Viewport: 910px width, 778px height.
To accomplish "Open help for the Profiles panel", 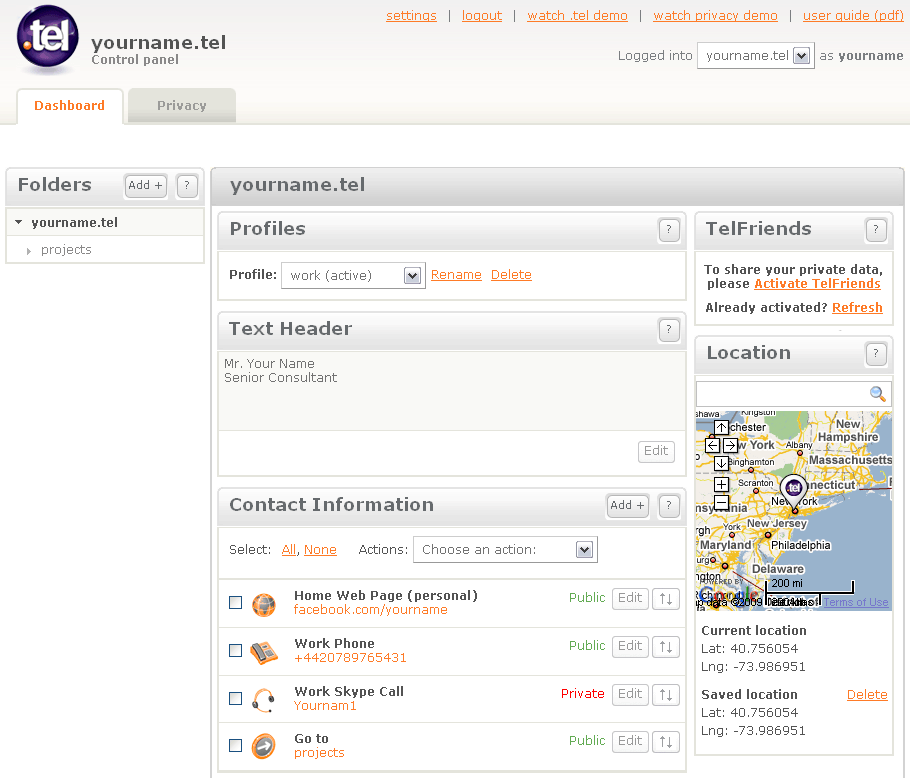I will point(669,231).
